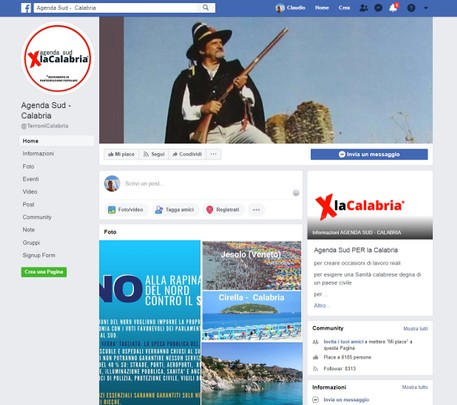Select Community in page sidebar
Viewport: 457px width, 405px height.
pyautogui.click(x=37, y=217)
